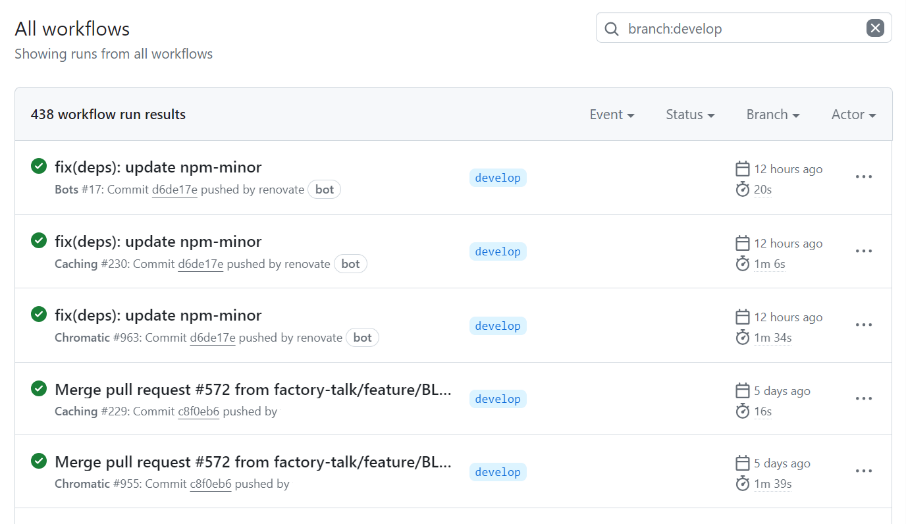The height and width of the screenshot is (524, 906).
Task: Click the calendar icon on Caching #229 row
Action: click(x=742, y=391)
